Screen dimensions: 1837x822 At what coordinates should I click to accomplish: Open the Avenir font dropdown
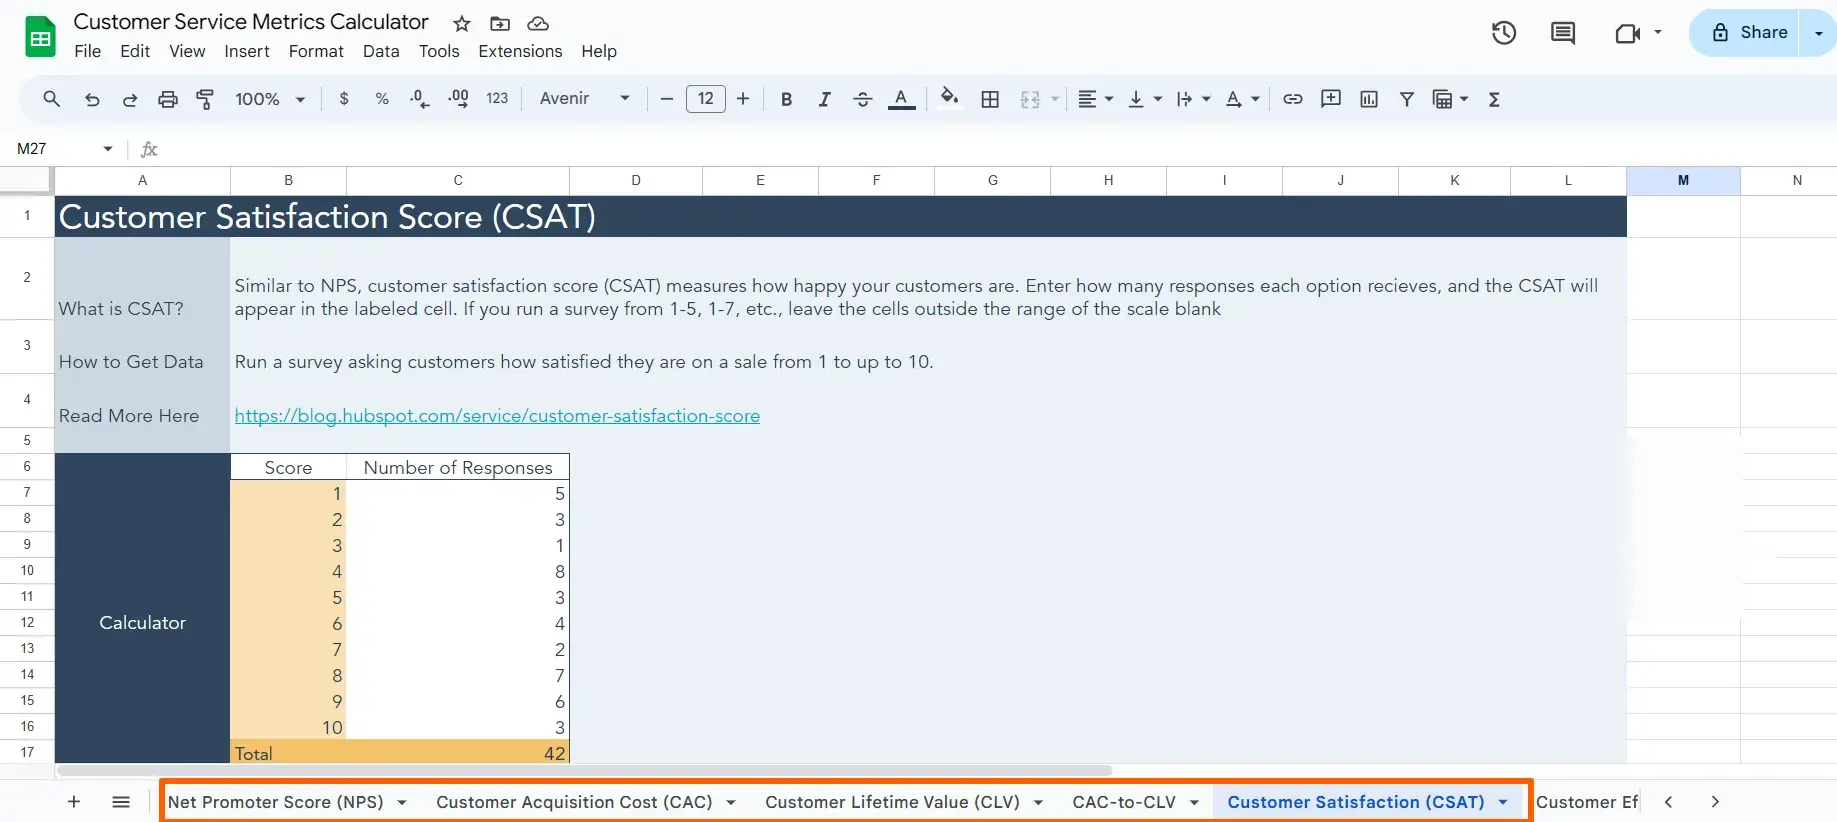click(585, 99)
